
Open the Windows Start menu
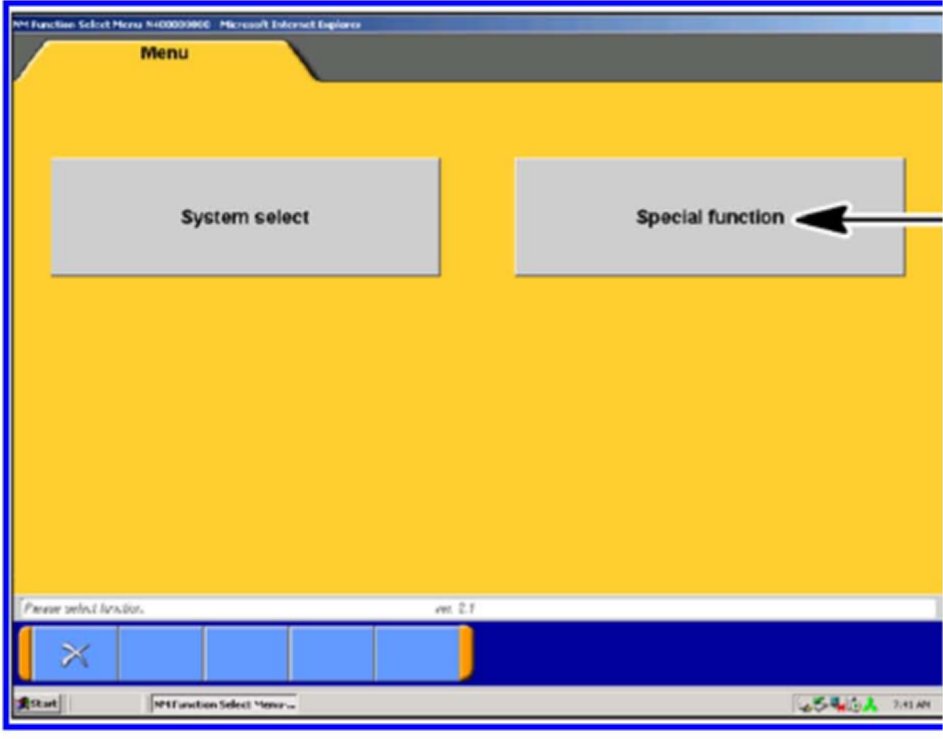[x=37, y=705]
